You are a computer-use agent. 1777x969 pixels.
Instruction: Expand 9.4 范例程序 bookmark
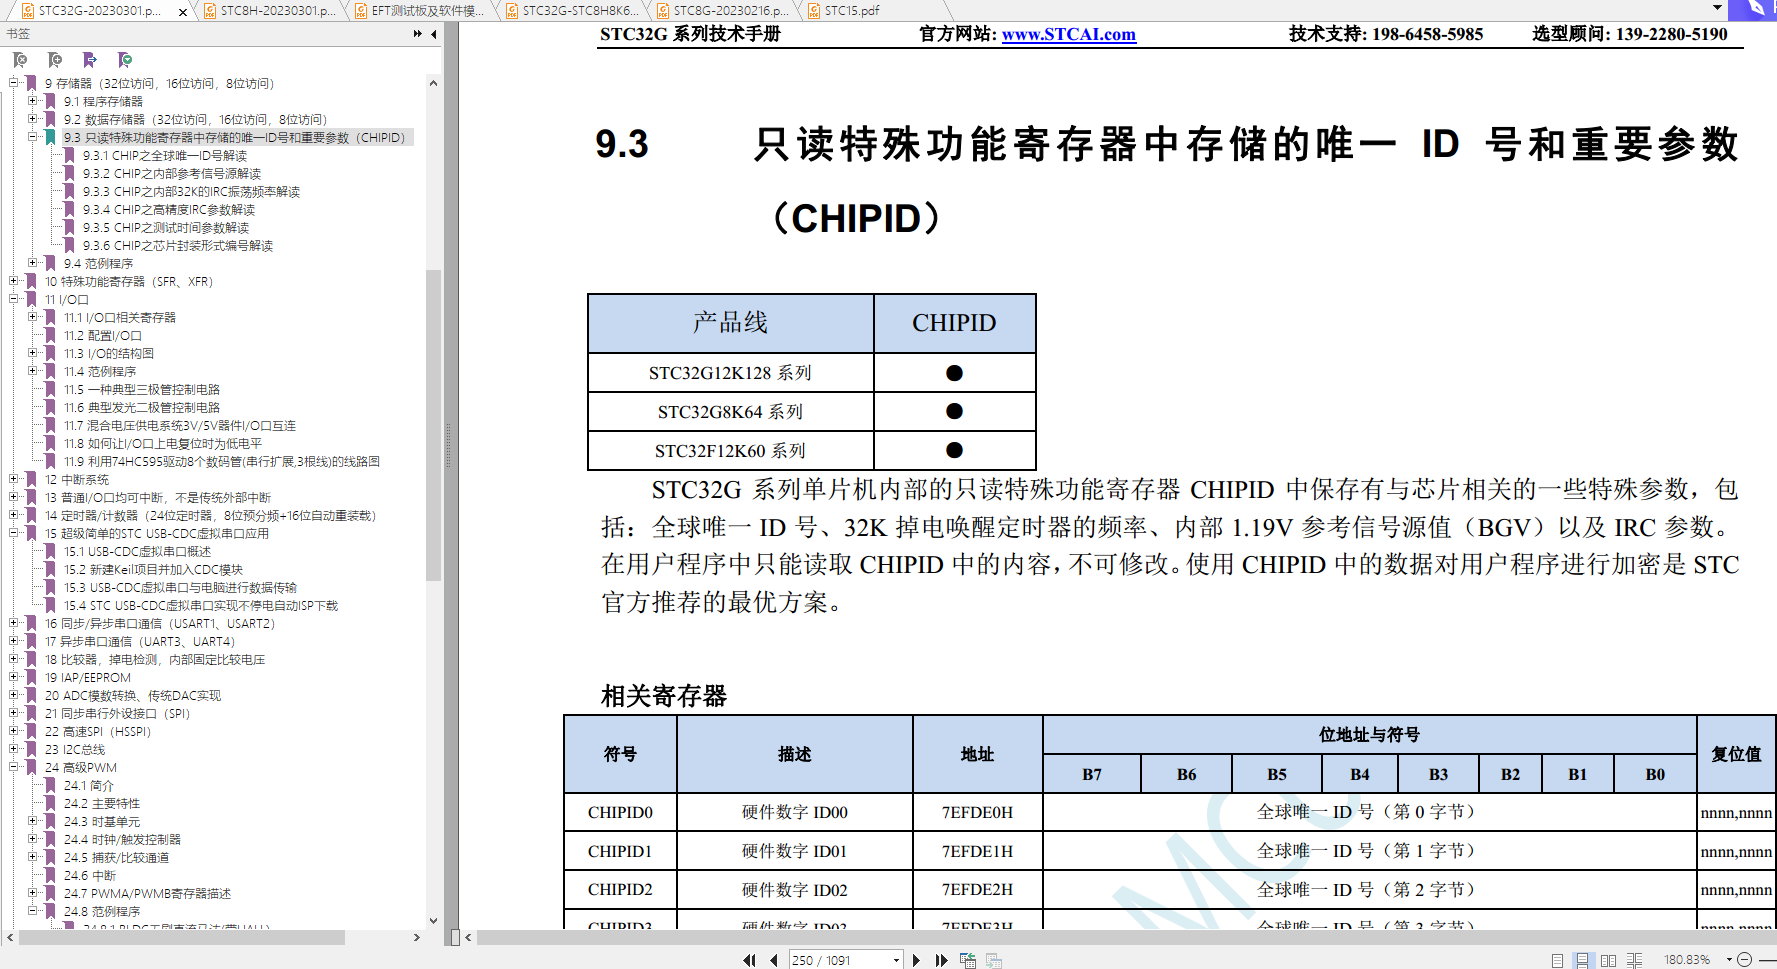32,263
